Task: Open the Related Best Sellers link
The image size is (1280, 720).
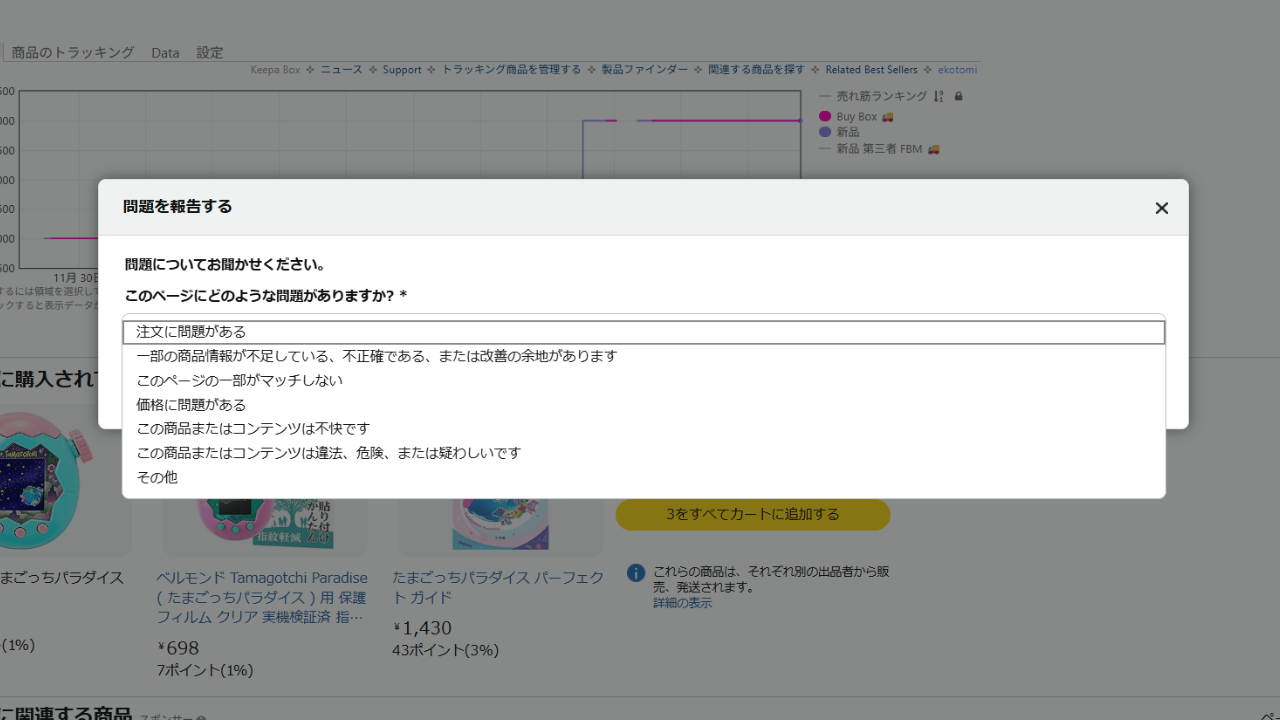Action: point(871,70)
